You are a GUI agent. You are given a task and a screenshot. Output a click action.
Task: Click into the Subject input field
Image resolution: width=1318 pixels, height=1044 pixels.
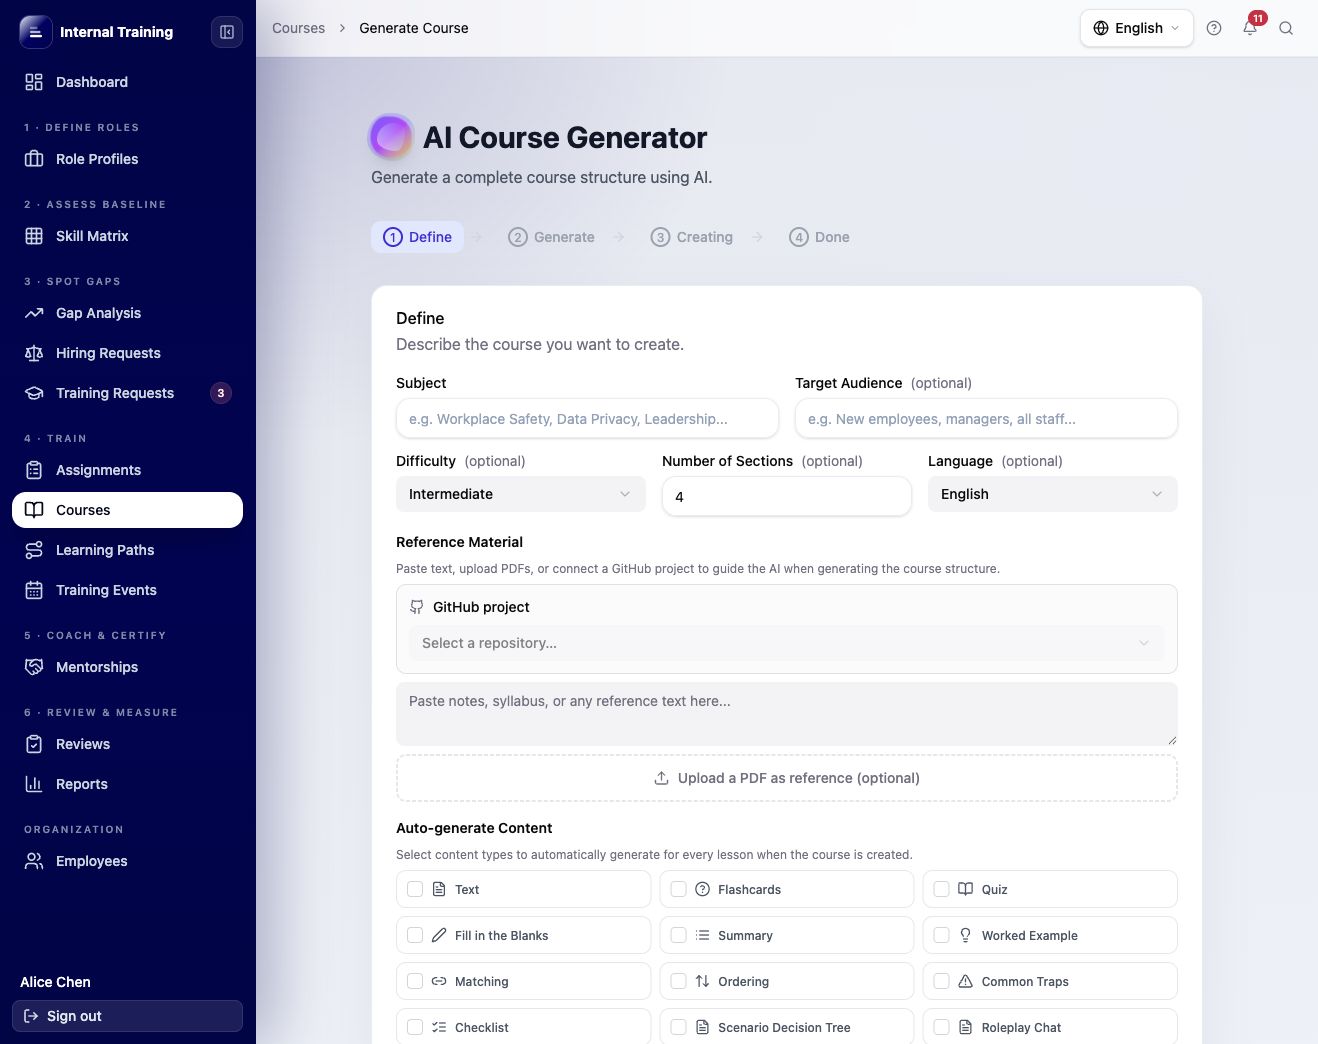(587, 419)
